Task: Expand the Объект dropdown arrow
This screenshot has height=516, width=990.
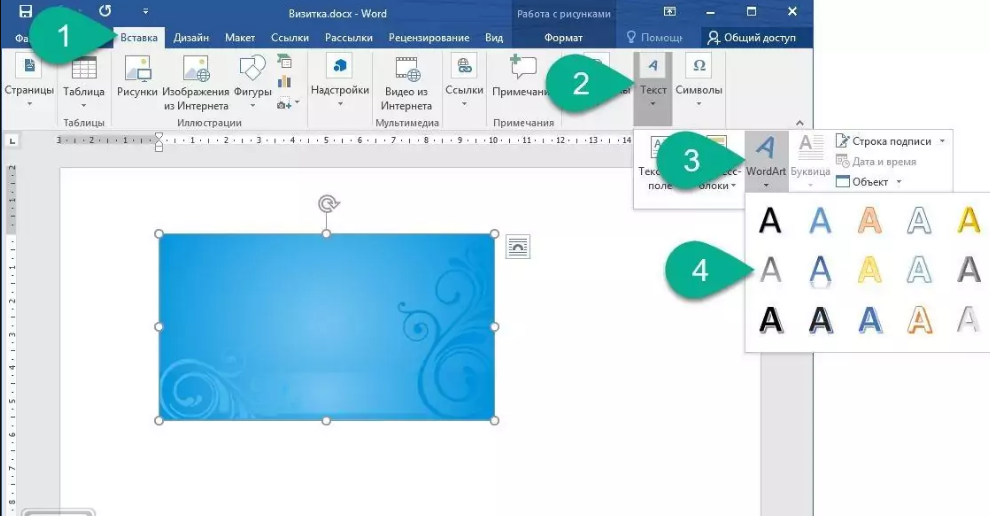Action: click(899, 182)
